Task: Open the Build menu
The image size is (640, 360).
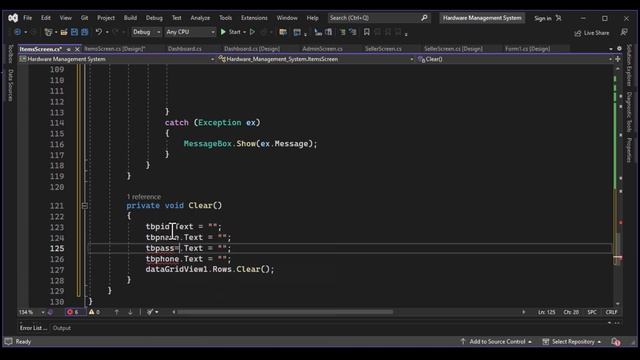Action: click(x=130, y=18)
